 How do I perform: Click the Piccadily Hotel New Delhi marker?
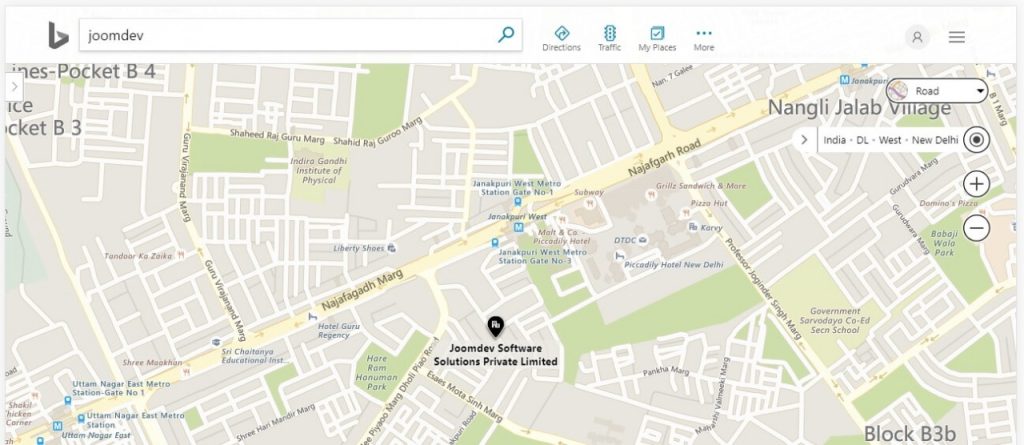point(618,254)
